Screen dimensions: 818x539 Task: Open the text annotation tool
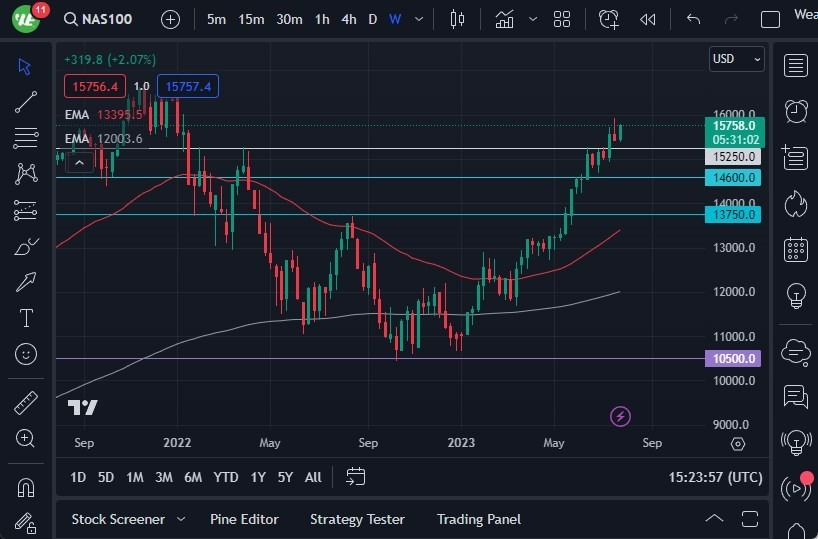(26, 318)
